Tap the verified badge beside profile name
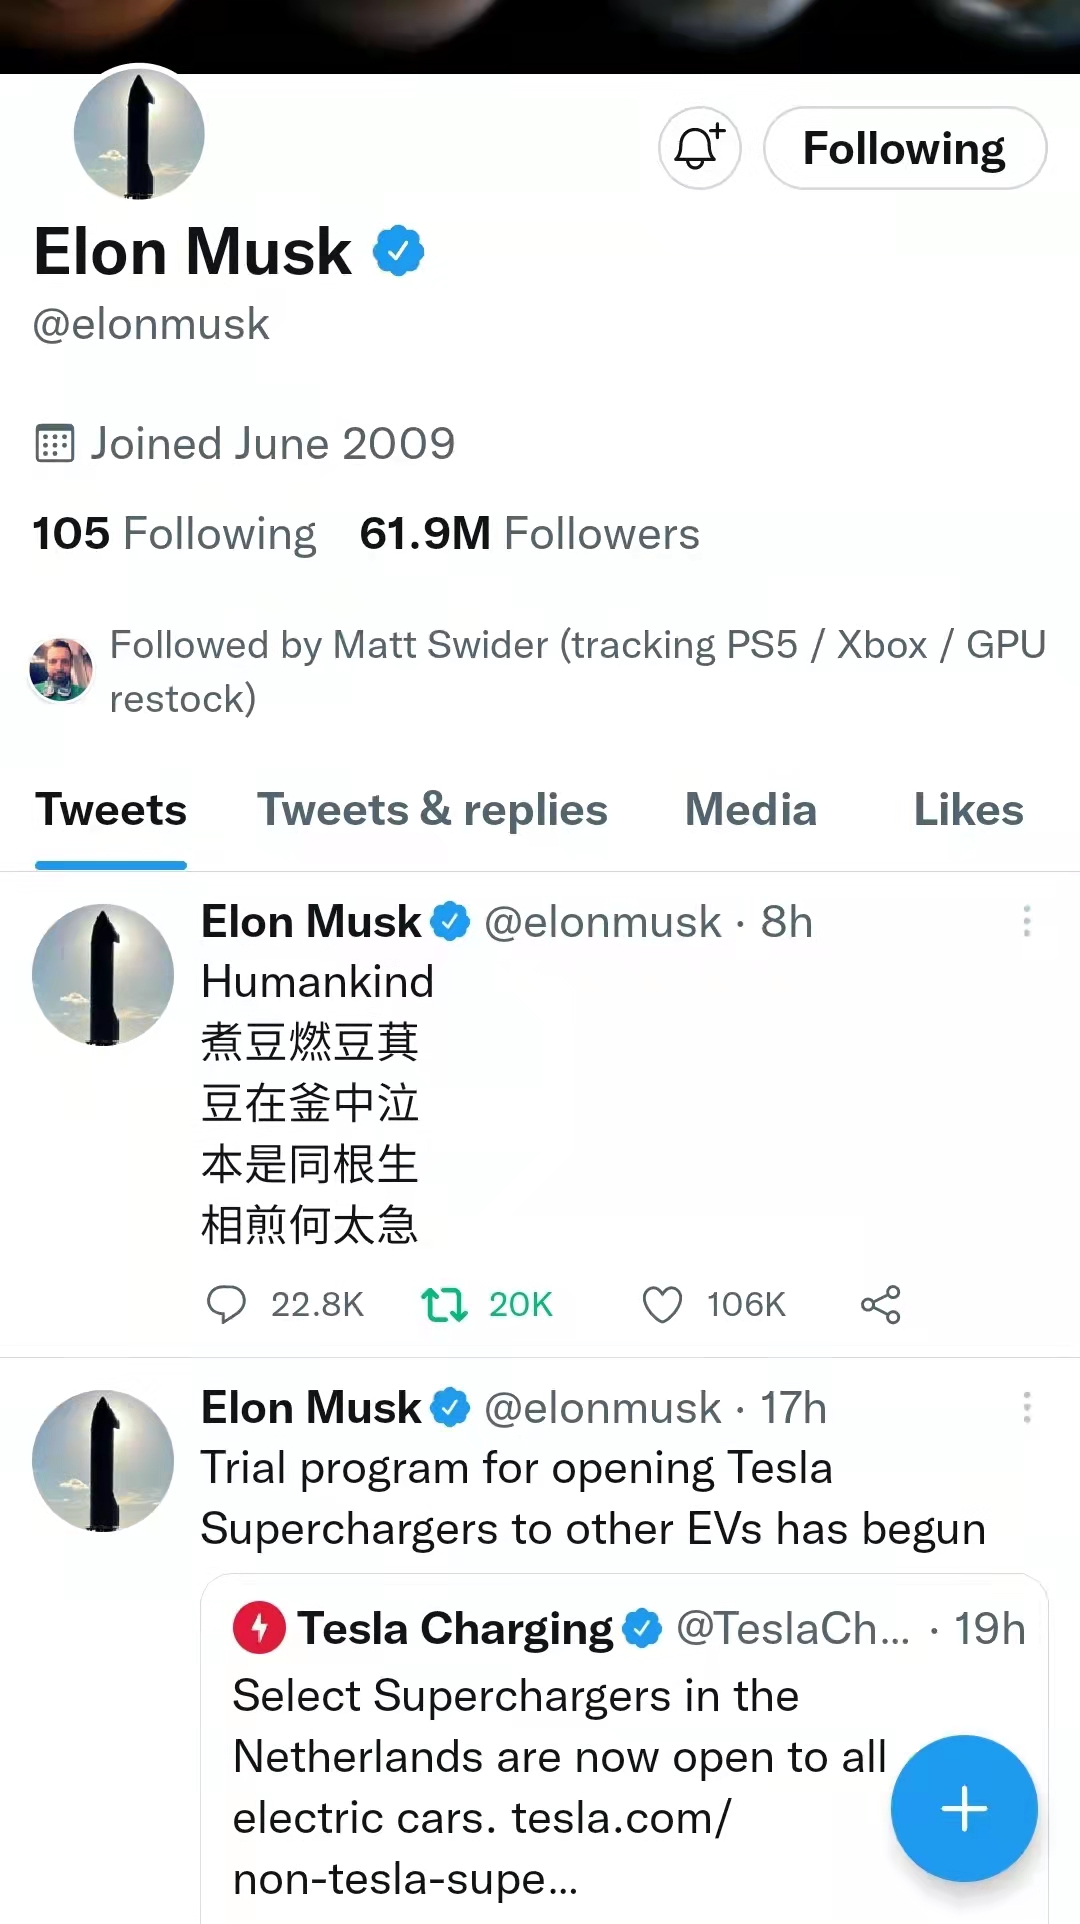Viewport: 1080px width, 1924px height. point(399,251)
